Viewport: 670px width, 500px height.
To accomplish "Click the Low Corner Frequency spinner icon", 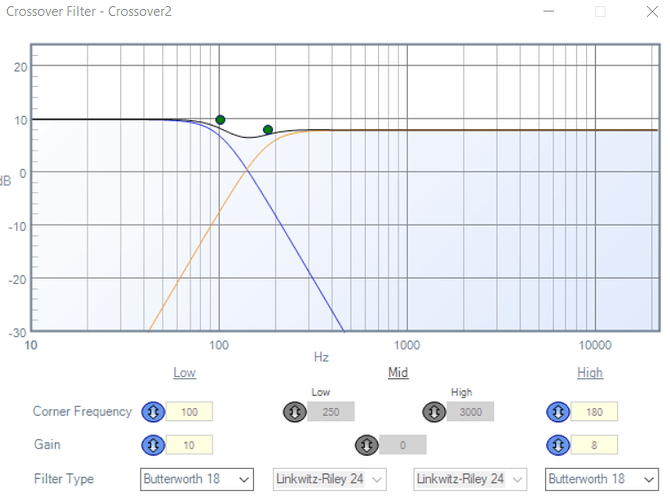I will click(153, 411).
